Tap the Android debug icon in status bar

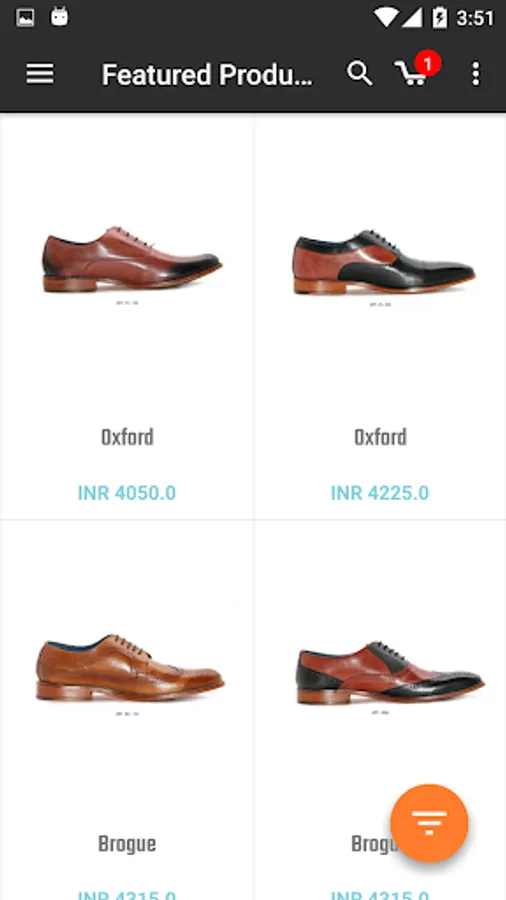click(59, 17)
